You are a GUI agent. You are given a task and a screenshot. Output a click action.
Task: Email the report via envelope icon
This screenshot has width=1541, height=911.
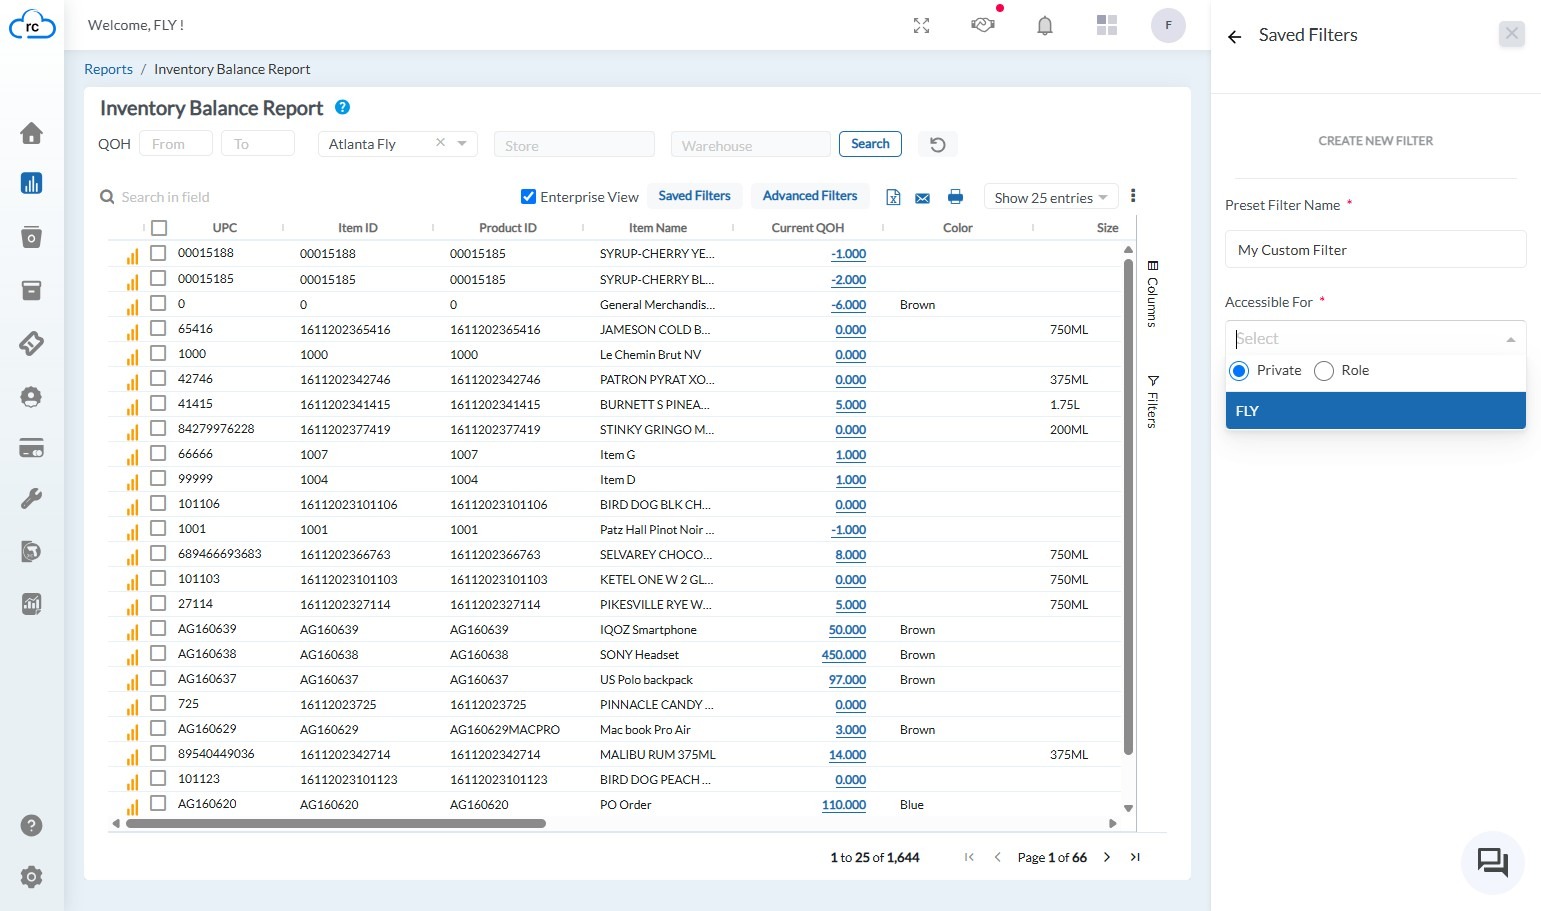(x=922, y=197)
